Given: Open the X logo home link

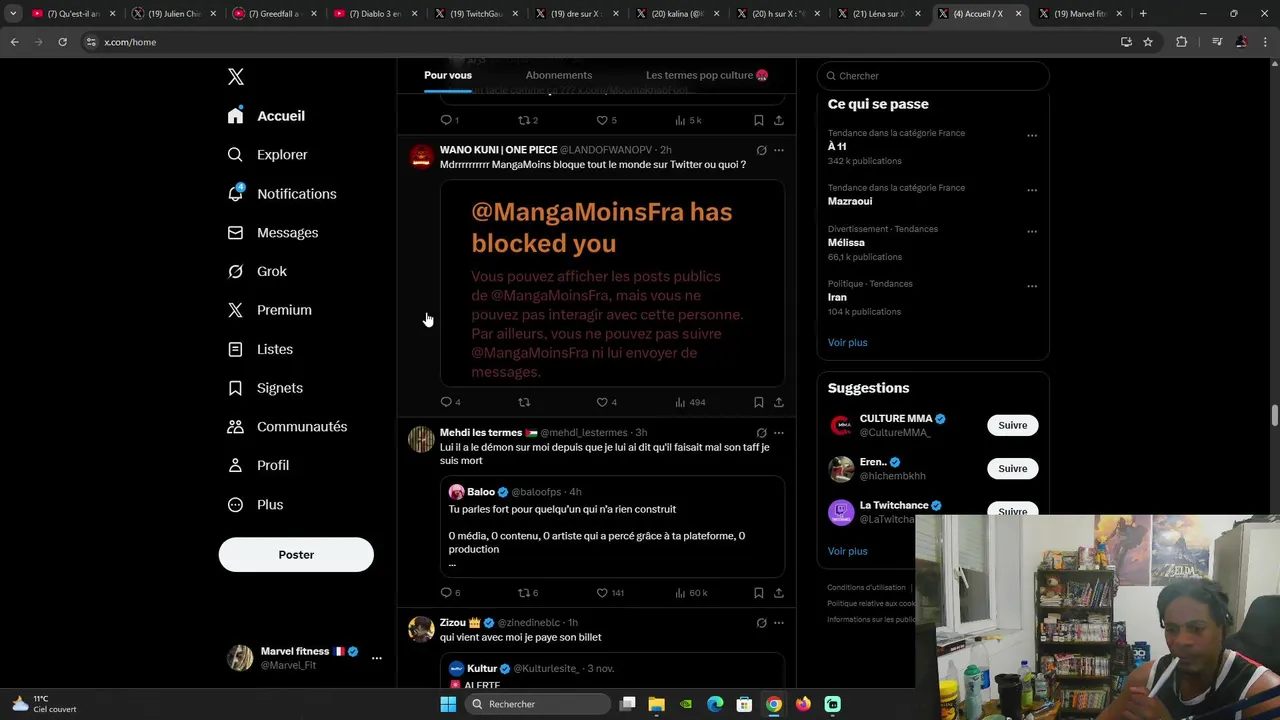Looking at the screenshot, I should [236, 77].
